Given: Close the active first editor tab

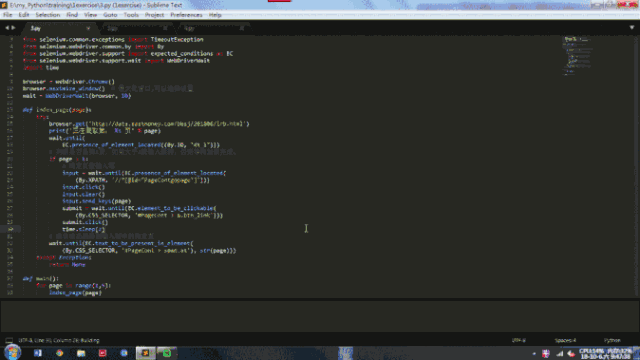Looking at the screenshot, I should pyautogui.click(x=88, y=28).
